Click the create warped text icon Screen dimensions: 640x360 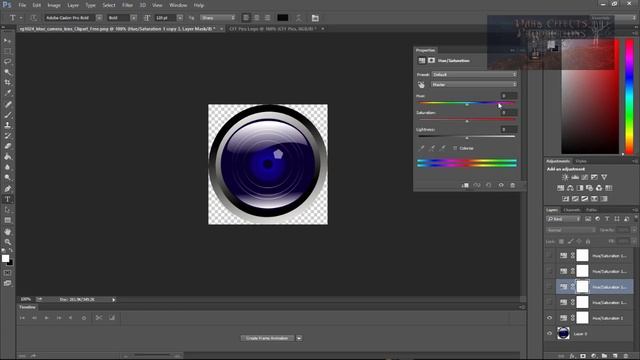pos(298,18)
